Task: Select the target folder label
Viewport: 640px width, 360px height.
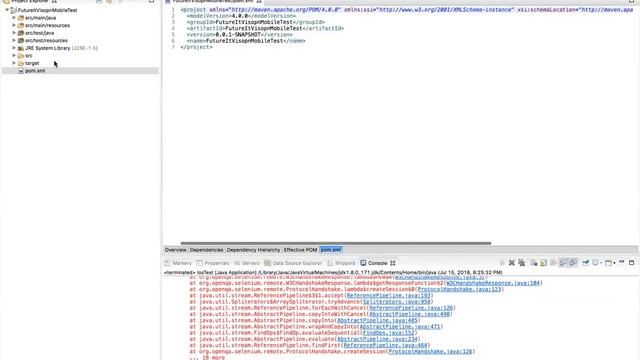Action: click(x=32, y=63)
